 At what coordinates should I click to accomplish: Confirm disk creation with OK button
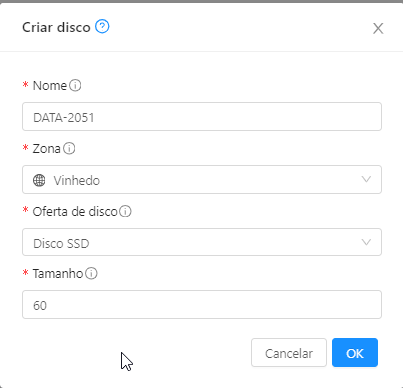click(355, 353)
